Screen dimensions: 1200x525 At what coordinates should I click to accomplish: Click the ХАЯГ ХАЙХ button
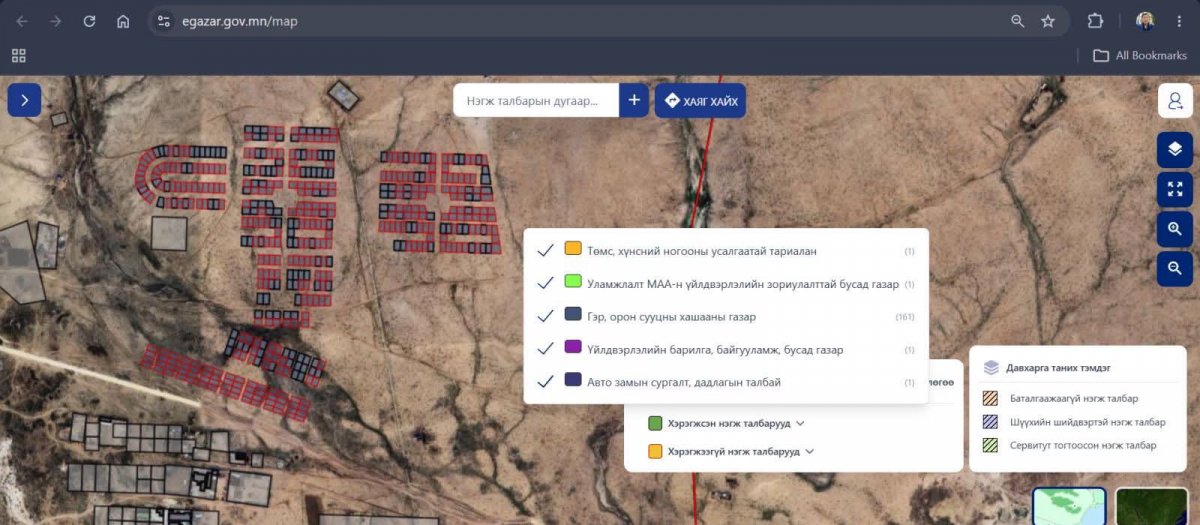pos(700,100)
